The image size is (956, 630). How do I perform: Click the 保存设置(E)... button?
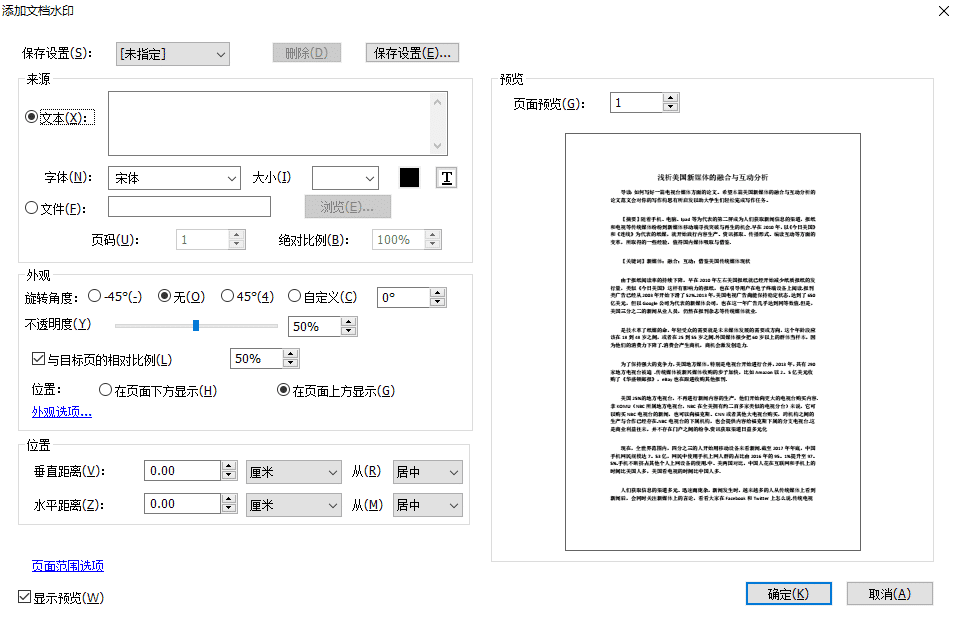(x=412, y=53)
